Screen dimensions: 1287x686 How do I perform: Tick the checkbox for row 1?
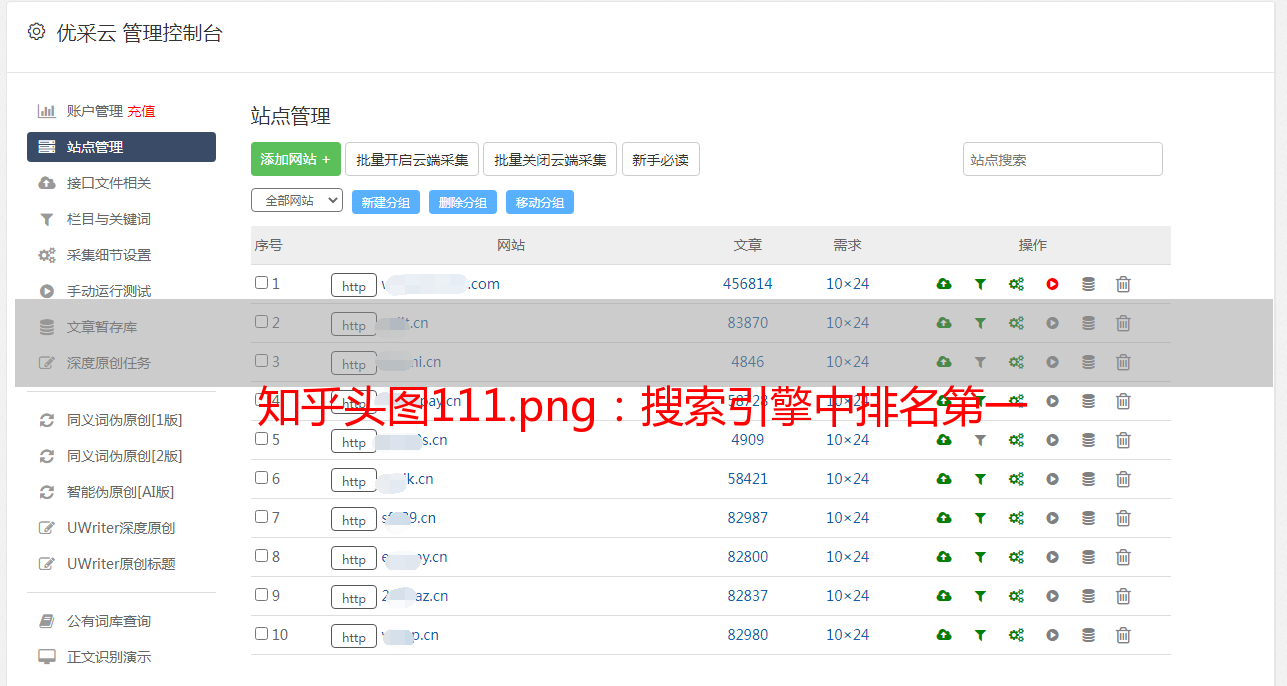point(261,283)
